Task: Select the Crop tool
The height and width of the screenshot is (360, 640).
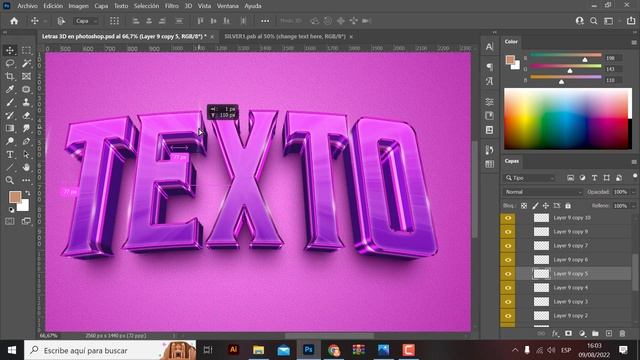Action: (x=10, y=76)
